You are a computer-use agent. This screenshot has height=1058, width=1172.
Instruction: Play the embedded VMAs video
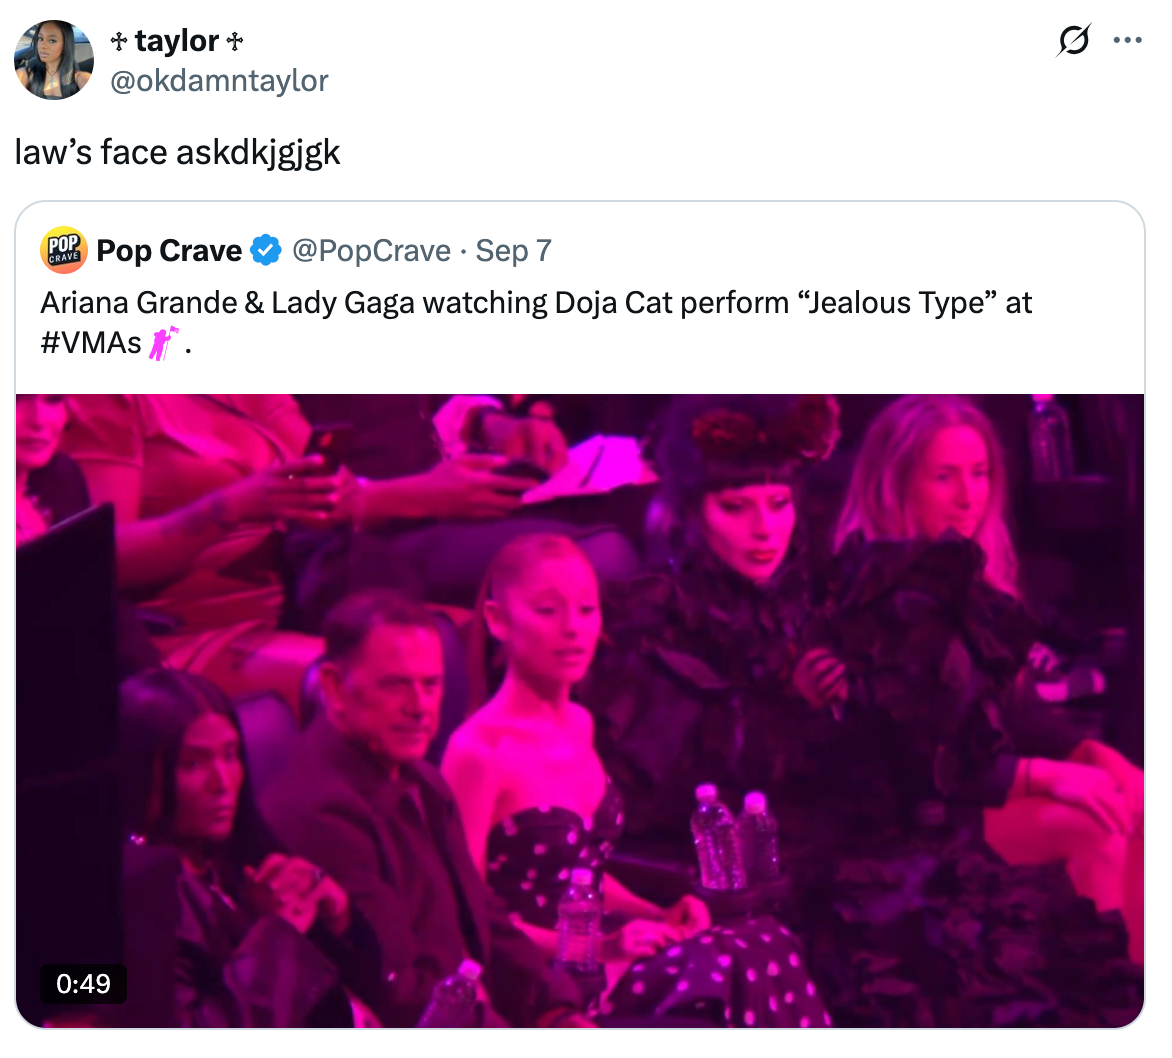(583, 710)
